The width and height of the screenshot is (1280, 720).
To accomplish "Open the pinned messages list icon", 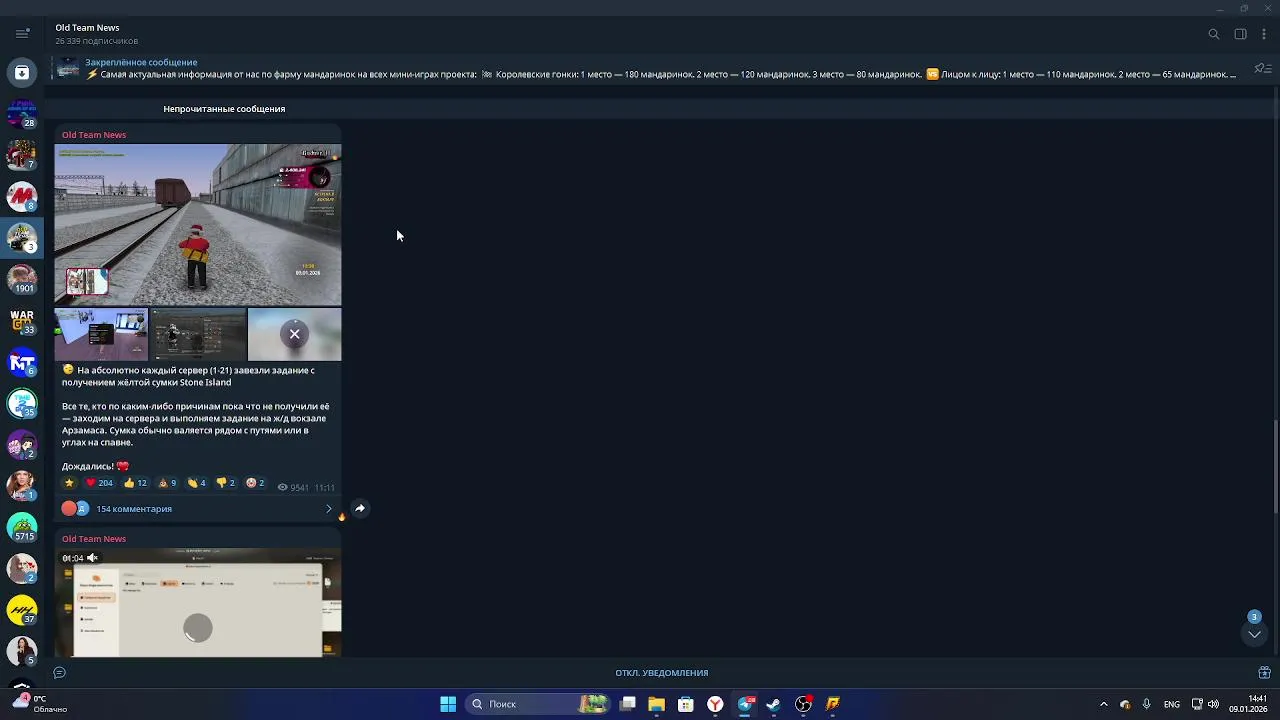I will (1262, 69).
